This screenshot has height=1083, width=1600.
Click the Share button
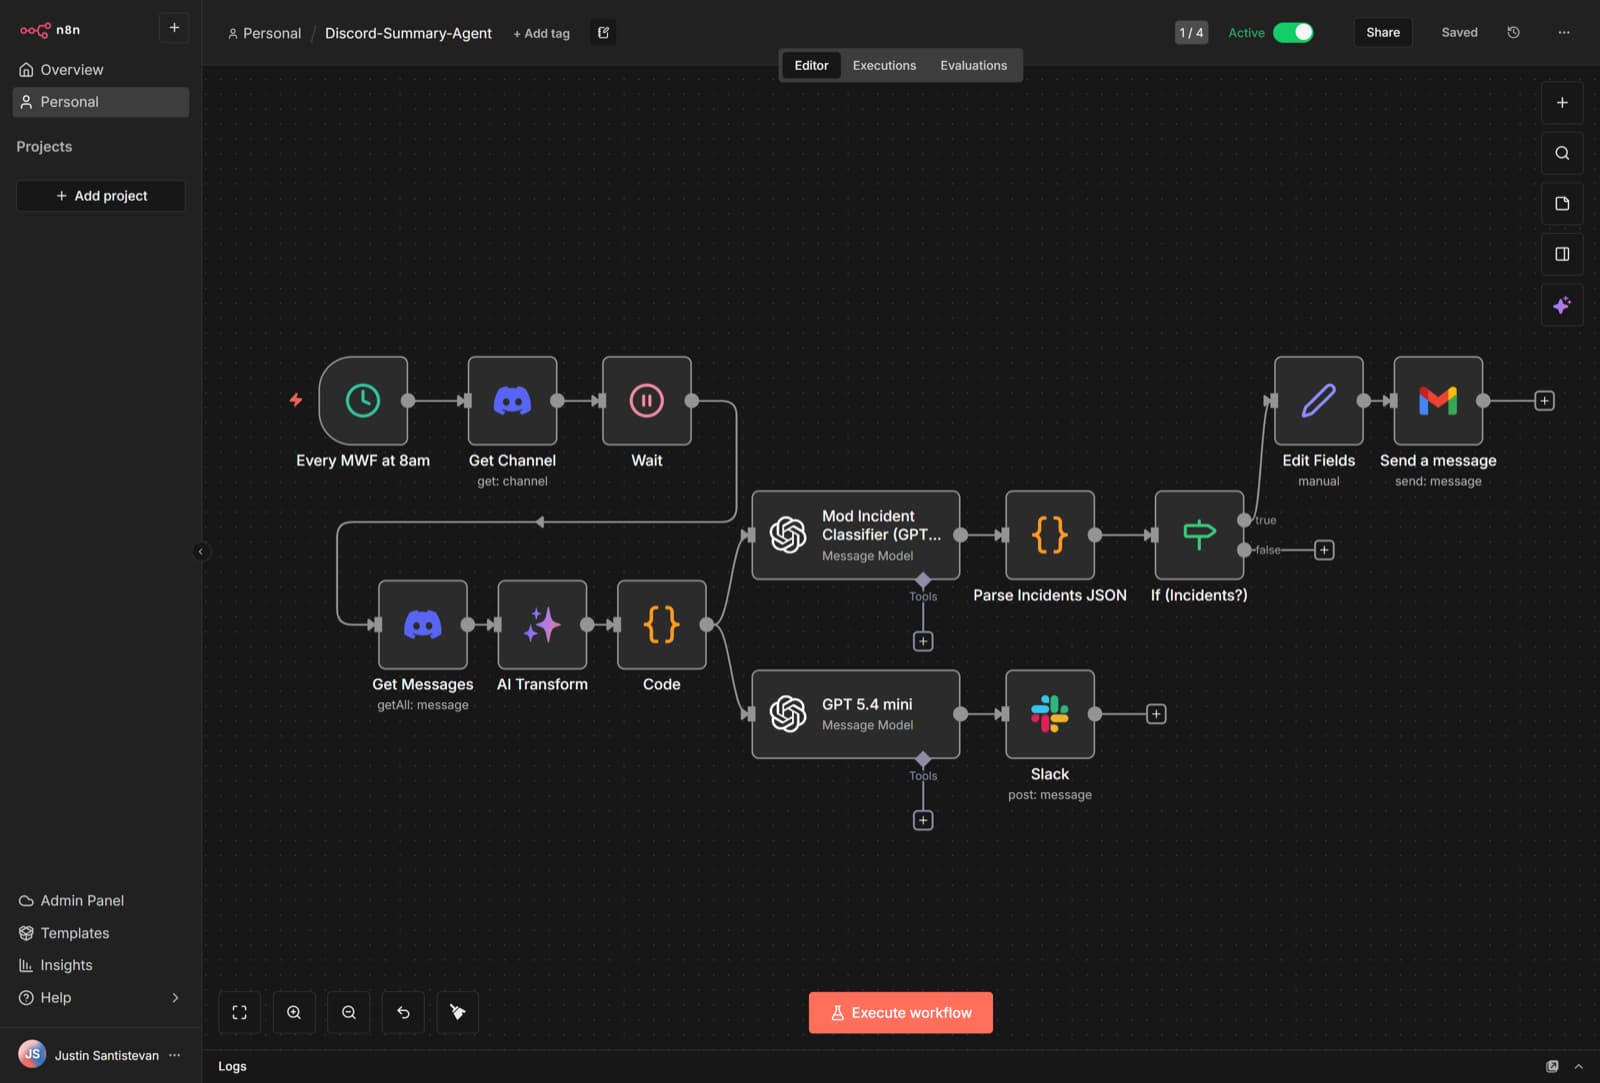click(x=1383, y=32)
